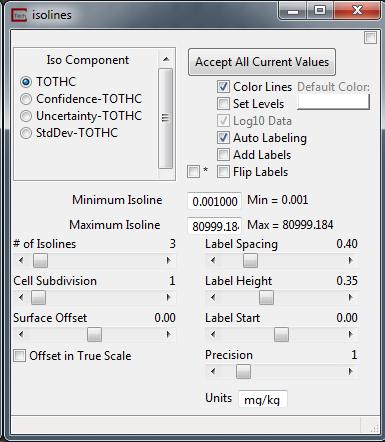Enable the Set Levels checkbox
Viewport: 385px width, 442px height.
point(223,104)
